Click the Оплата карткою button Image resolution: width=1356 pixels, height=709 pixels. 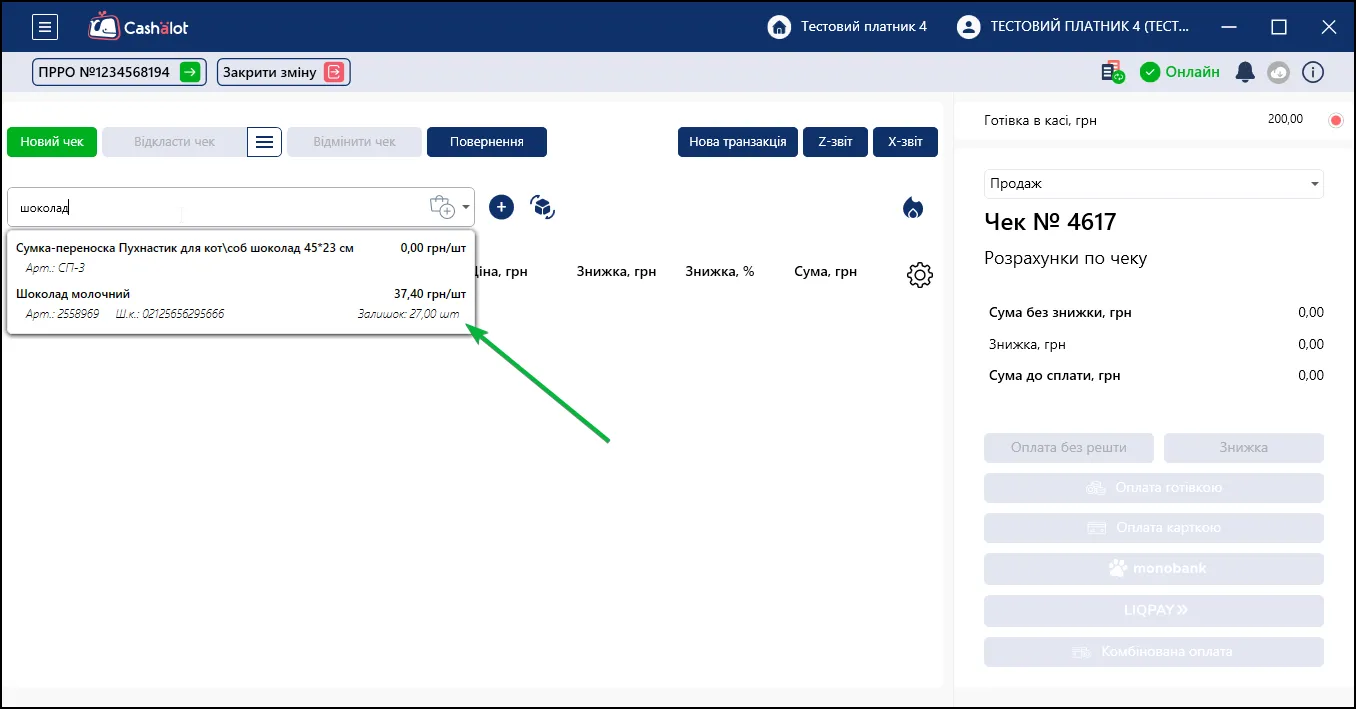tap(1154, 528)
